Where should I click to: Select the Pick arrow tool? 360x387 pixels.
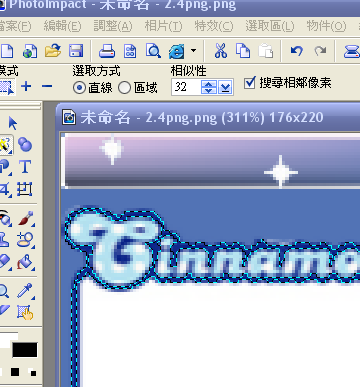coord(13,123)
